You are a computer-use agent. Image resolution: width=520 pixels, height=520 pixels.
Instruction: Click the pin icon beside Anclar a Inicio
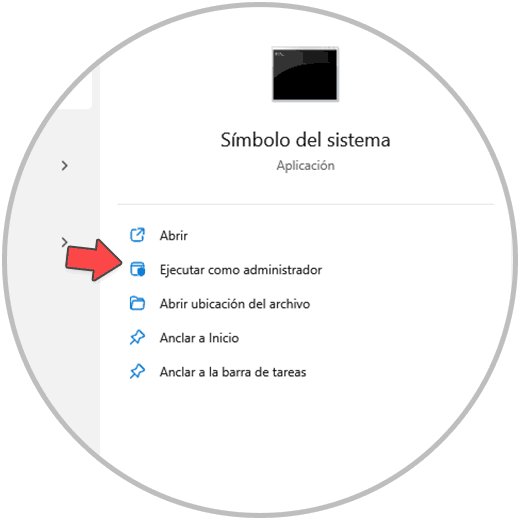click(137, 337)
